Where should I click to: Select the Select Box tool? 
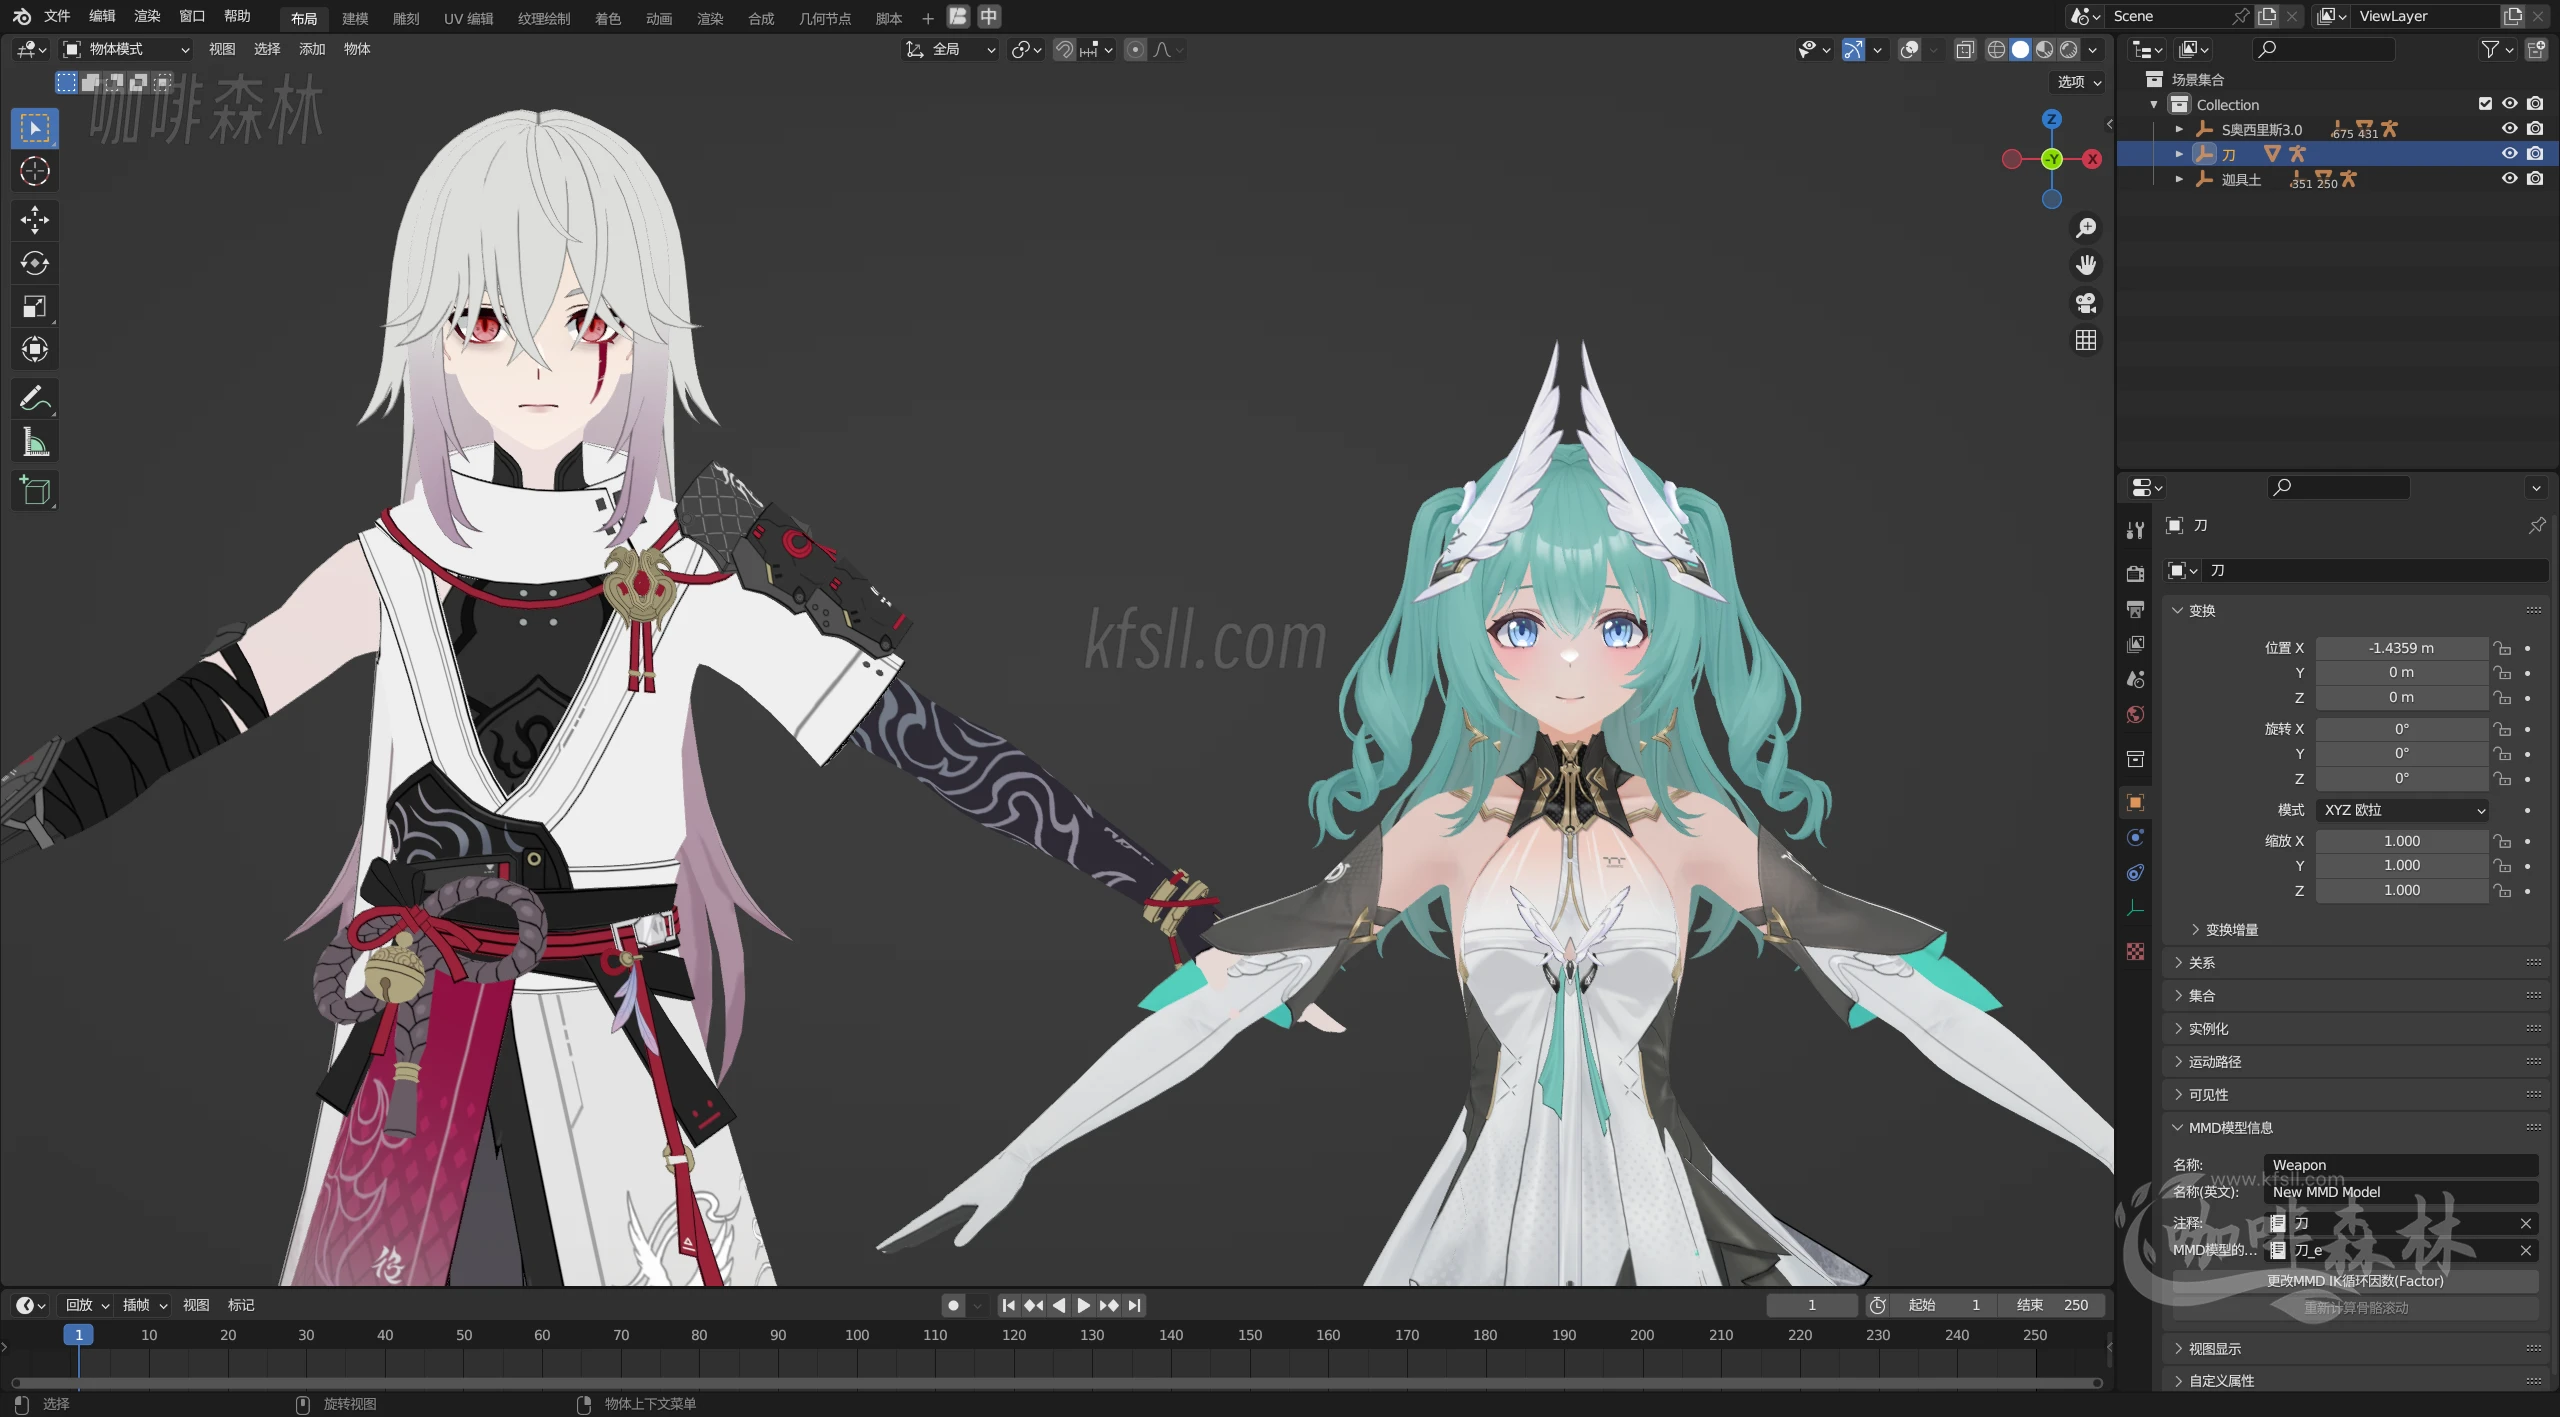coord(35,128)
